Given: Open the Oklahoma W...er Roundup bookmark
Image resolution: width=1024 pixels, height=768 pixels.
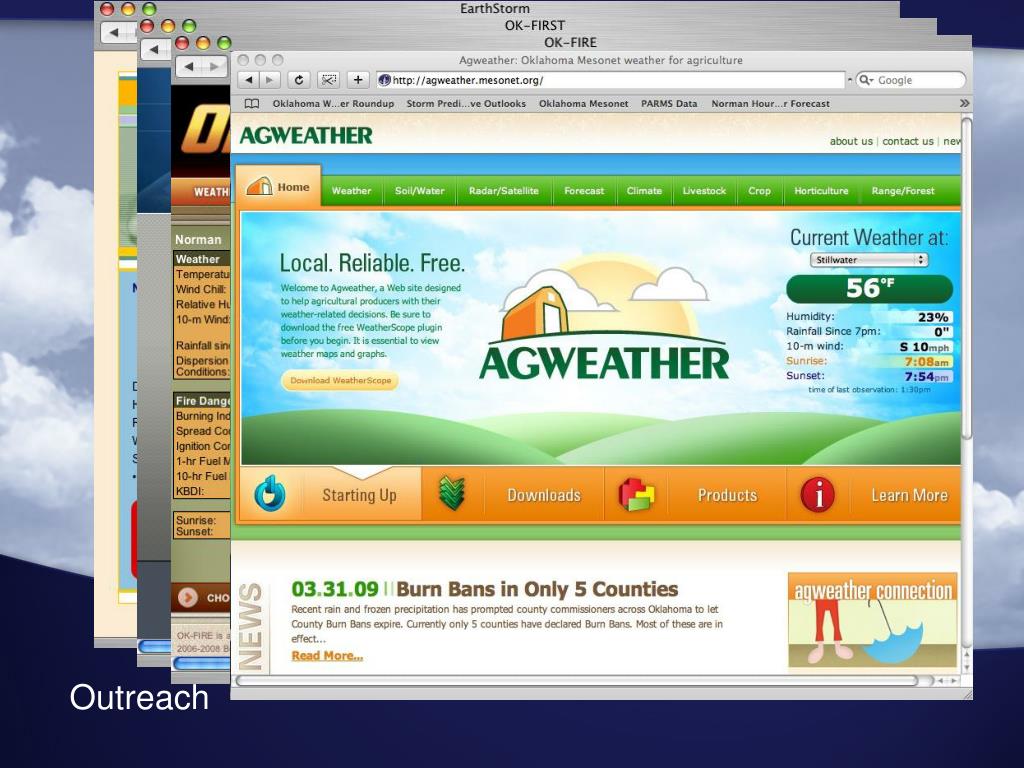Looking at the screenshot, I should click(x=333, y=103).
